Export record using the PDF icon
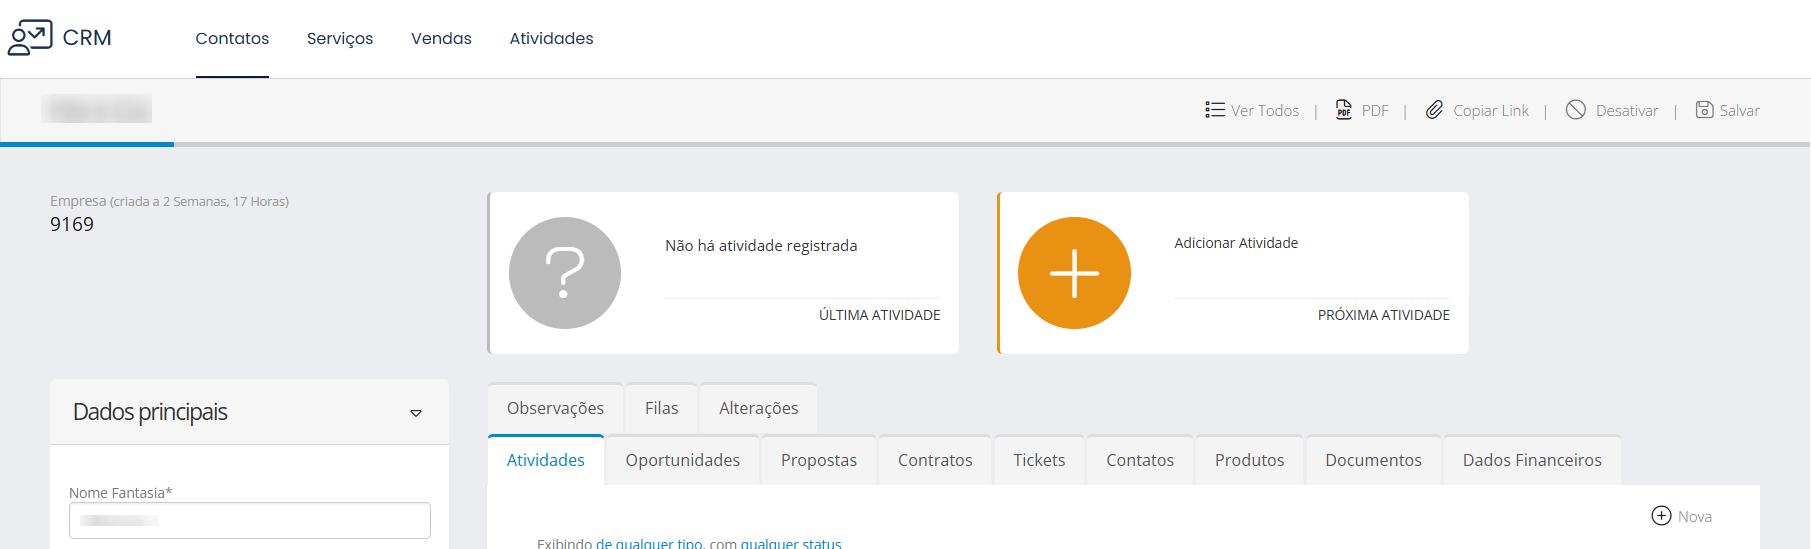Image resolution: width=1811 pixels, height=549 pixels. pos(1344,110)
